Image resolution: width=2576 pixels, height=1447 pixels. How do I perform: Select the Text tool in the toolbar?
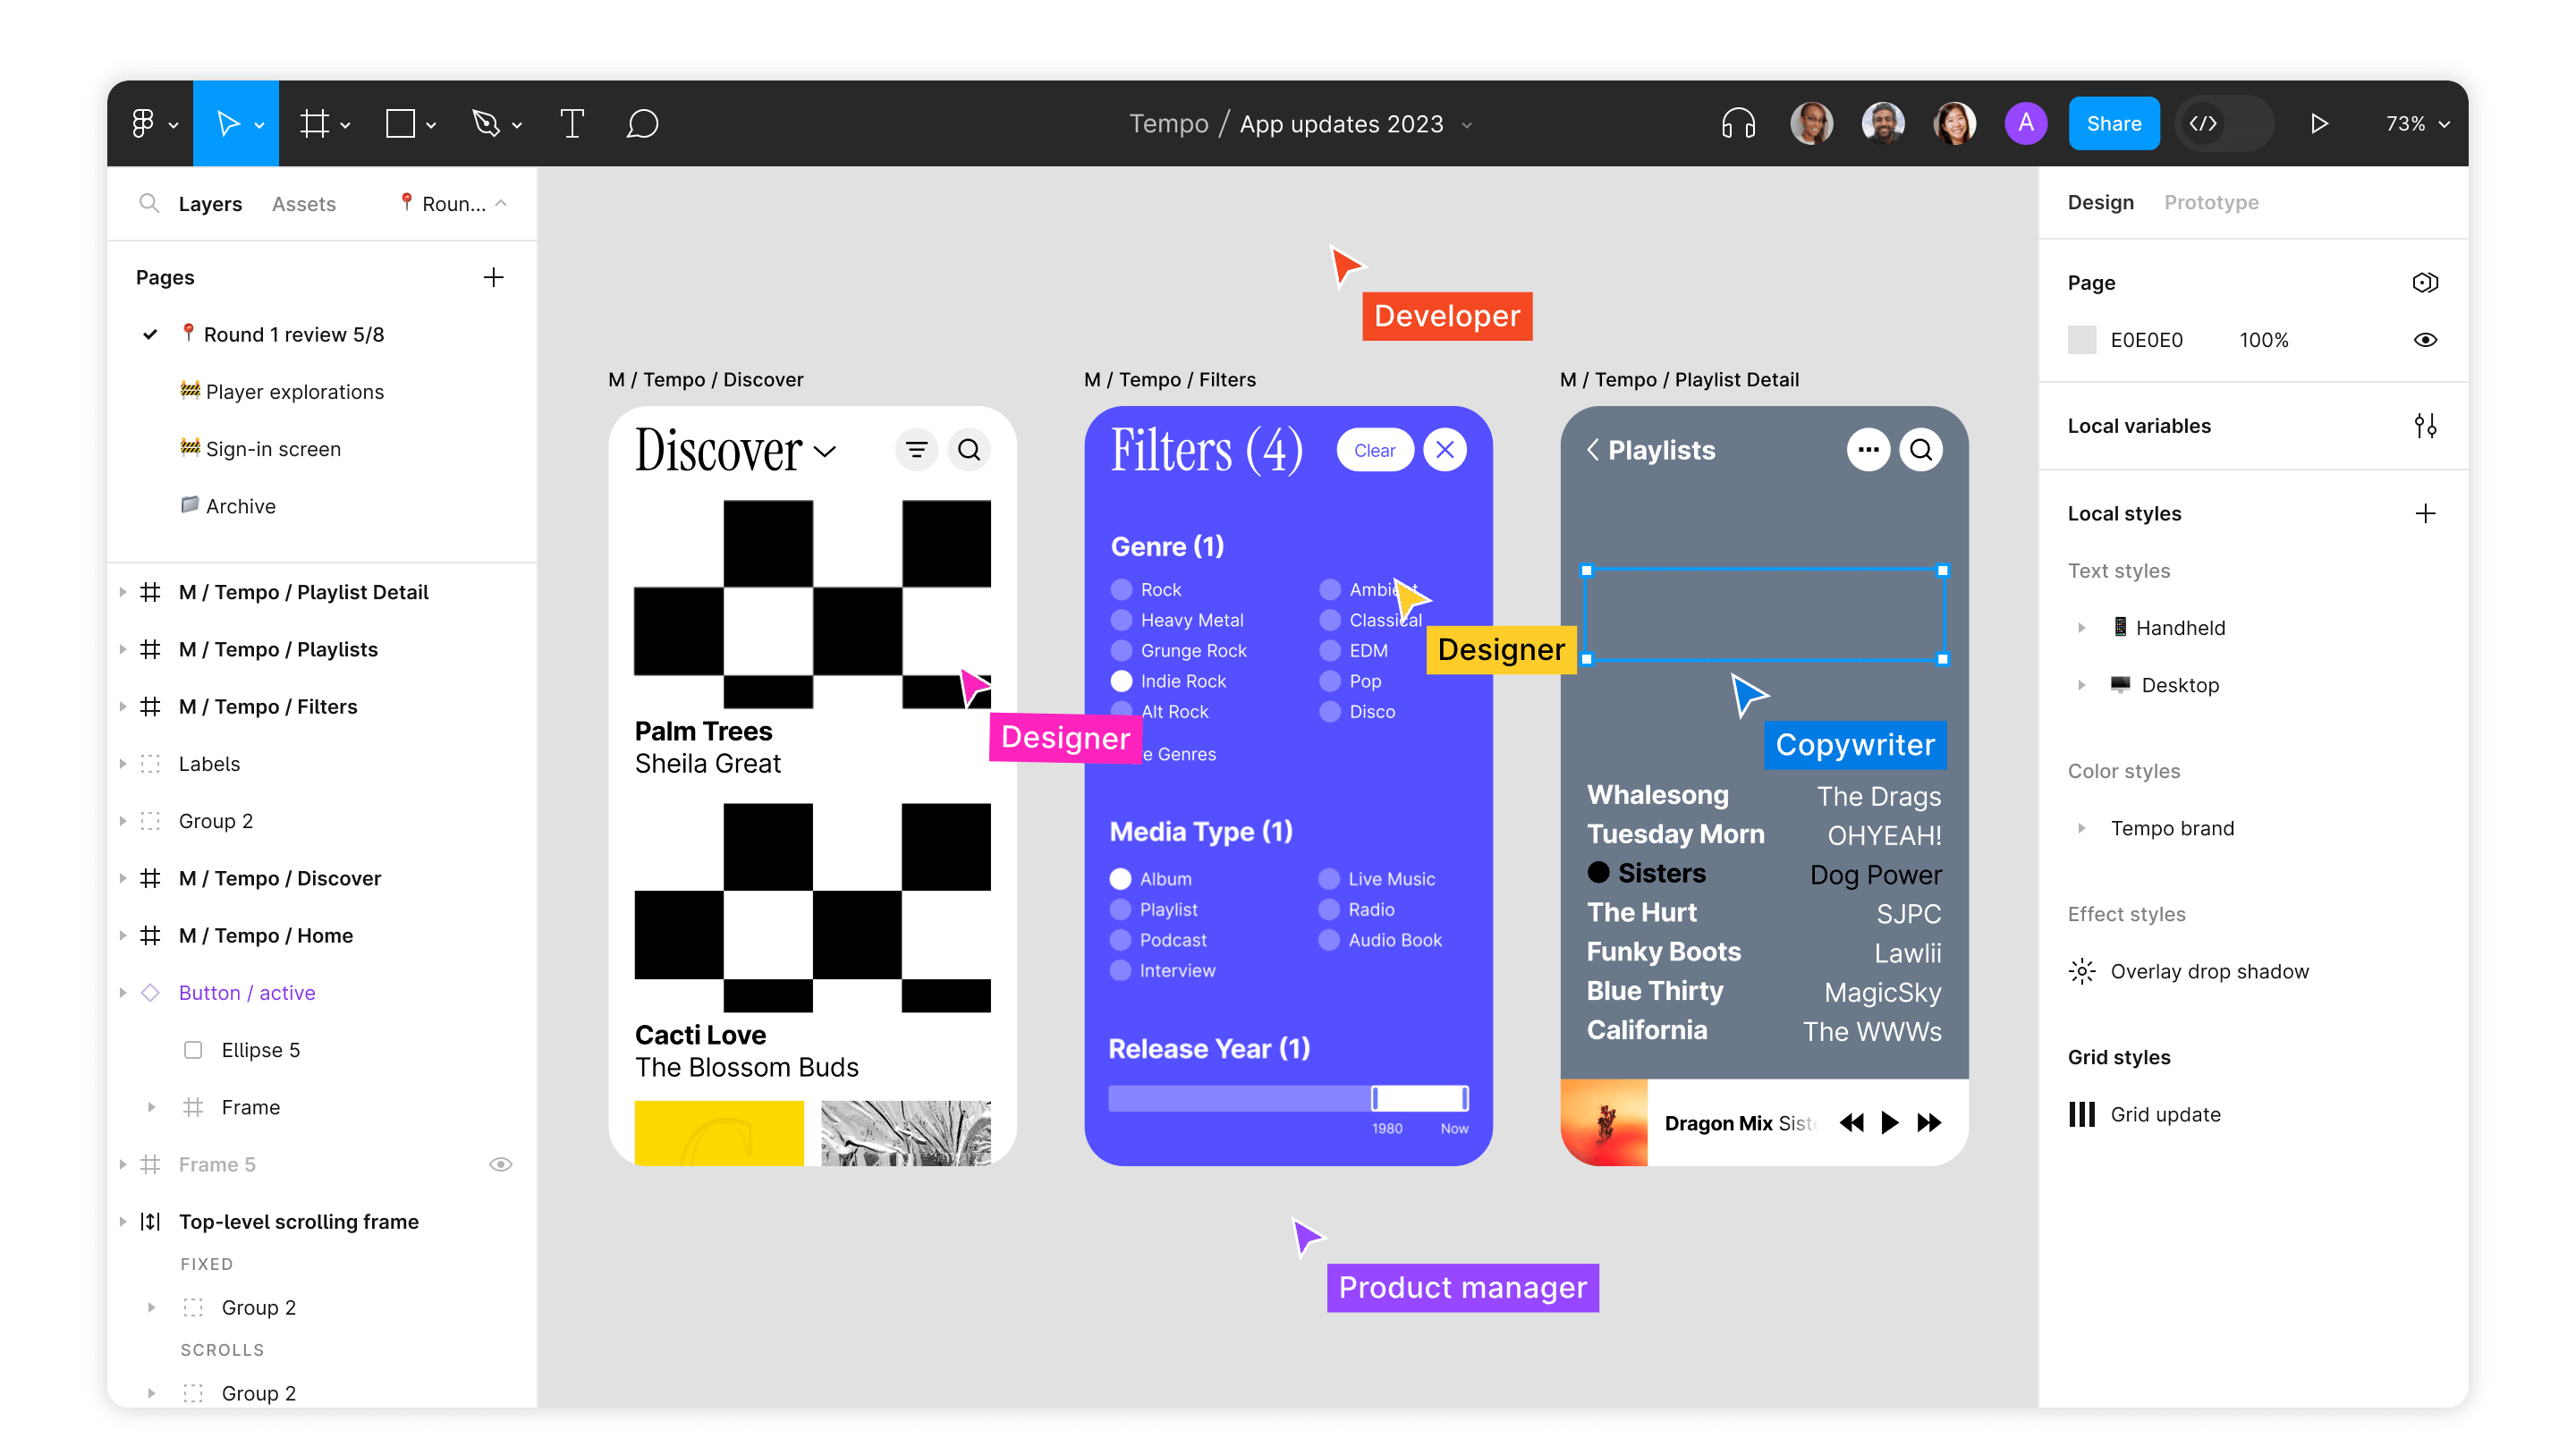572,123
